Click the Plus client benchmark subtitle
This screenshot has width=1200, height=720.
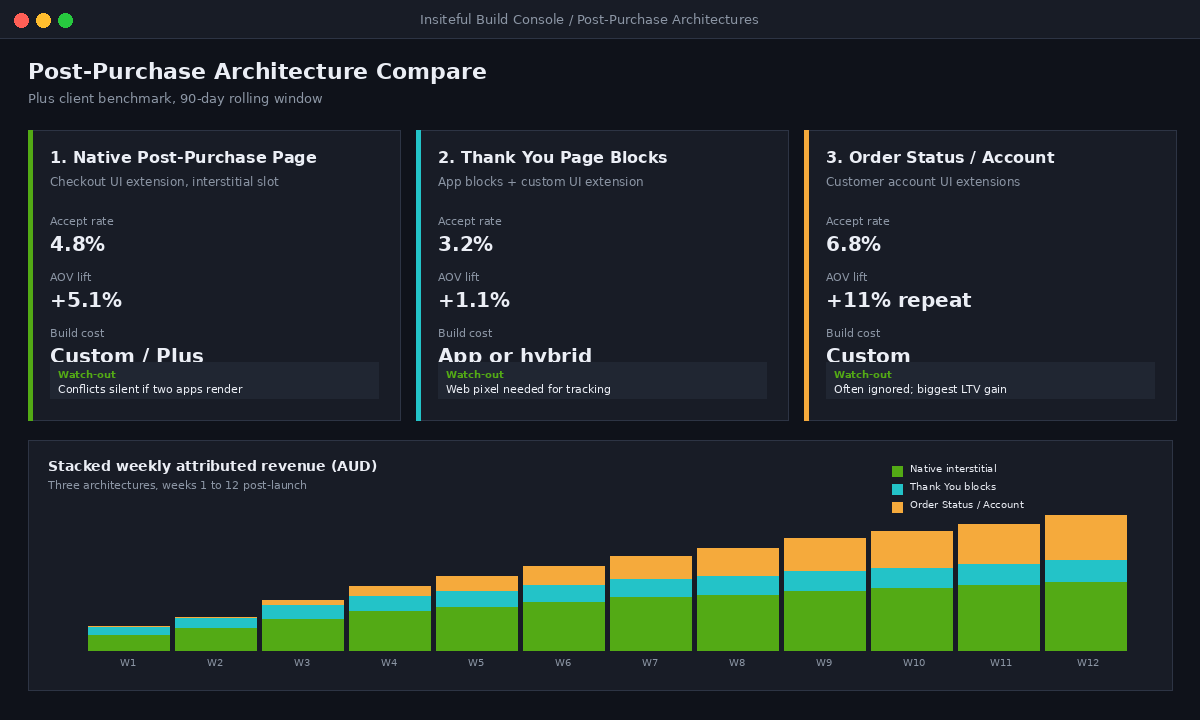[x=175, y=99]
